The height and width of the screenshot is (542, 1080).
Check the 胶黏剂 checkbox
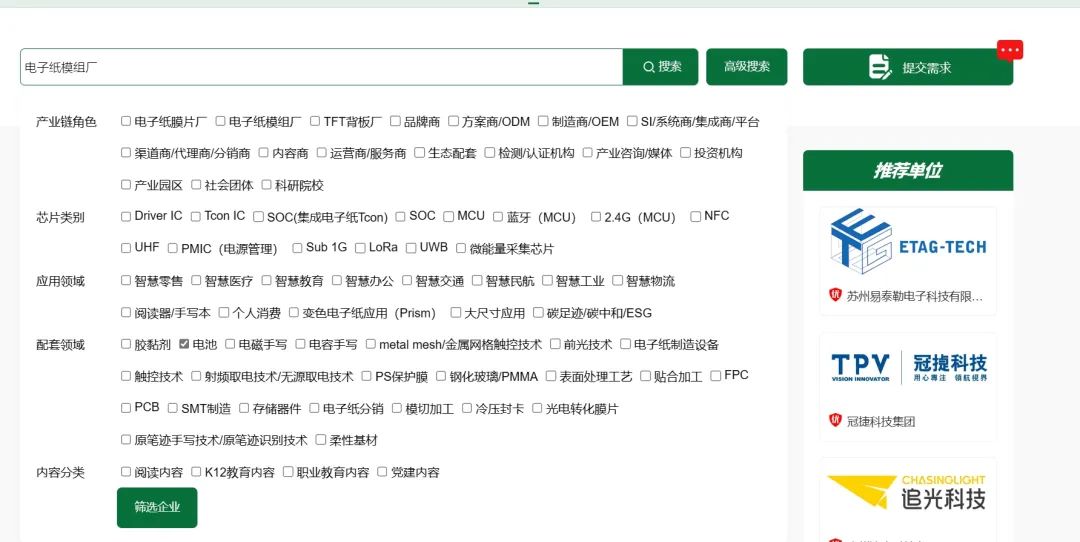[x=125, y=344]
